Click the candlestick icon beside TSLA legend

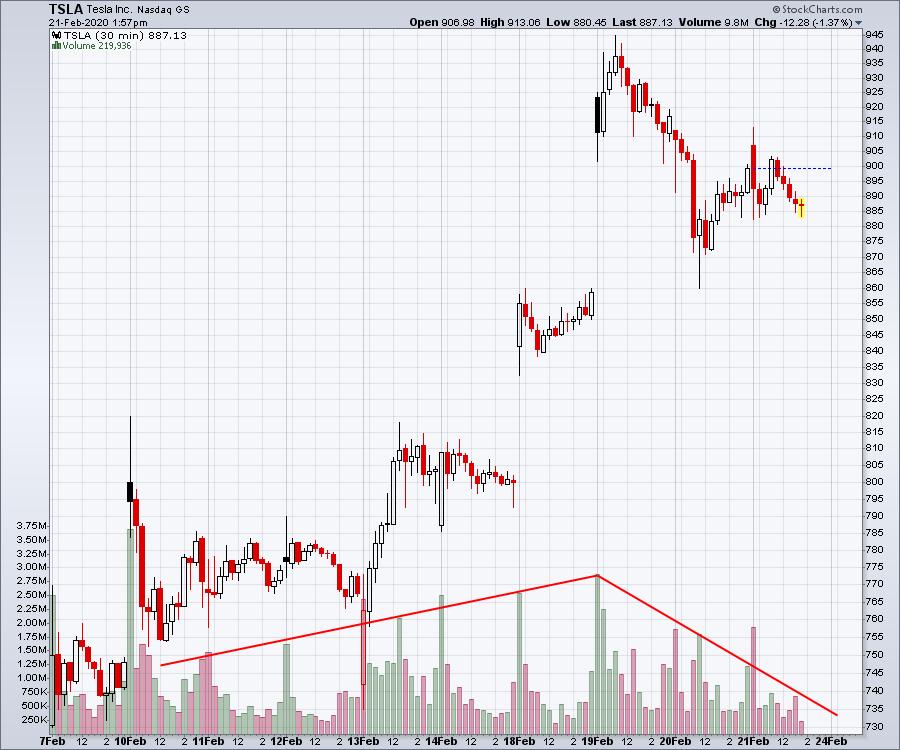click(55, 33)
